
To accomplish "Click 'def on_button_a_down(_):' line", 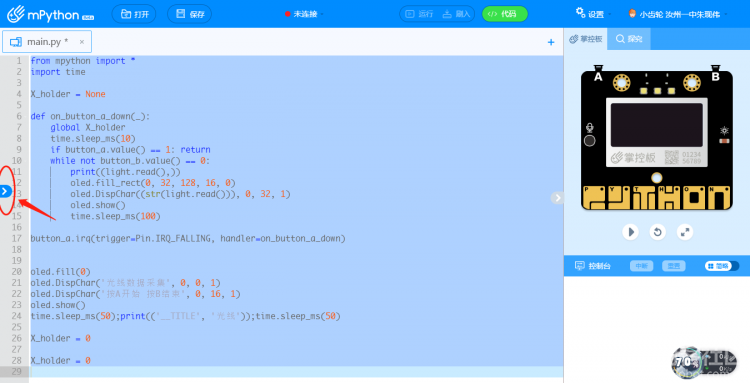I will pyautogui.click(x=90, y=116).
